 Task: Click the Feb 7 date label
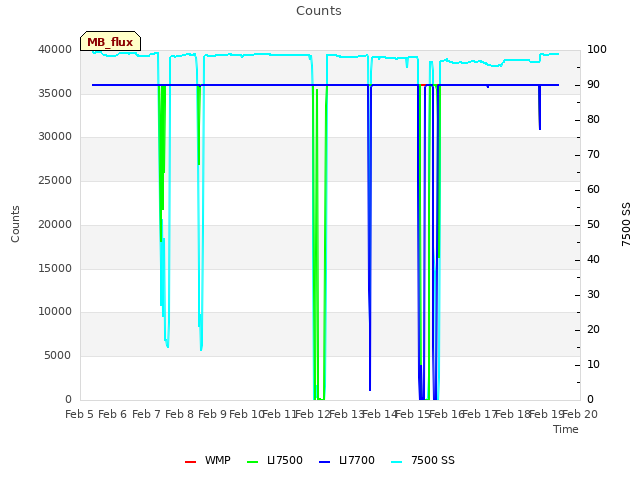[146, 415]
